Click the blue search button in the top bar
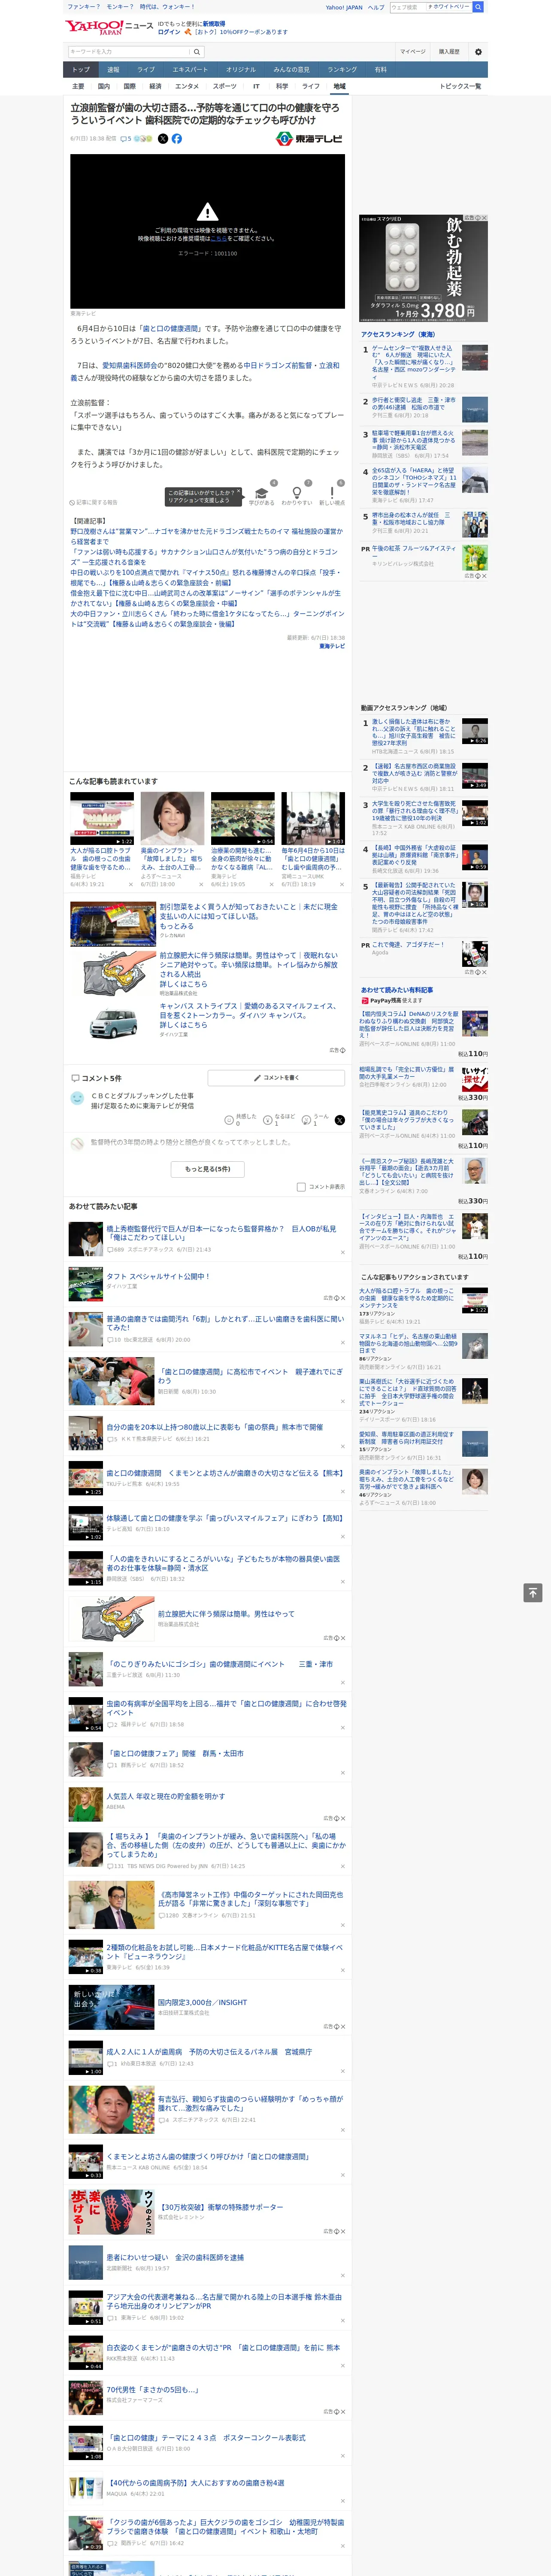Screen dimensions: 551x2576 (478, 7)
